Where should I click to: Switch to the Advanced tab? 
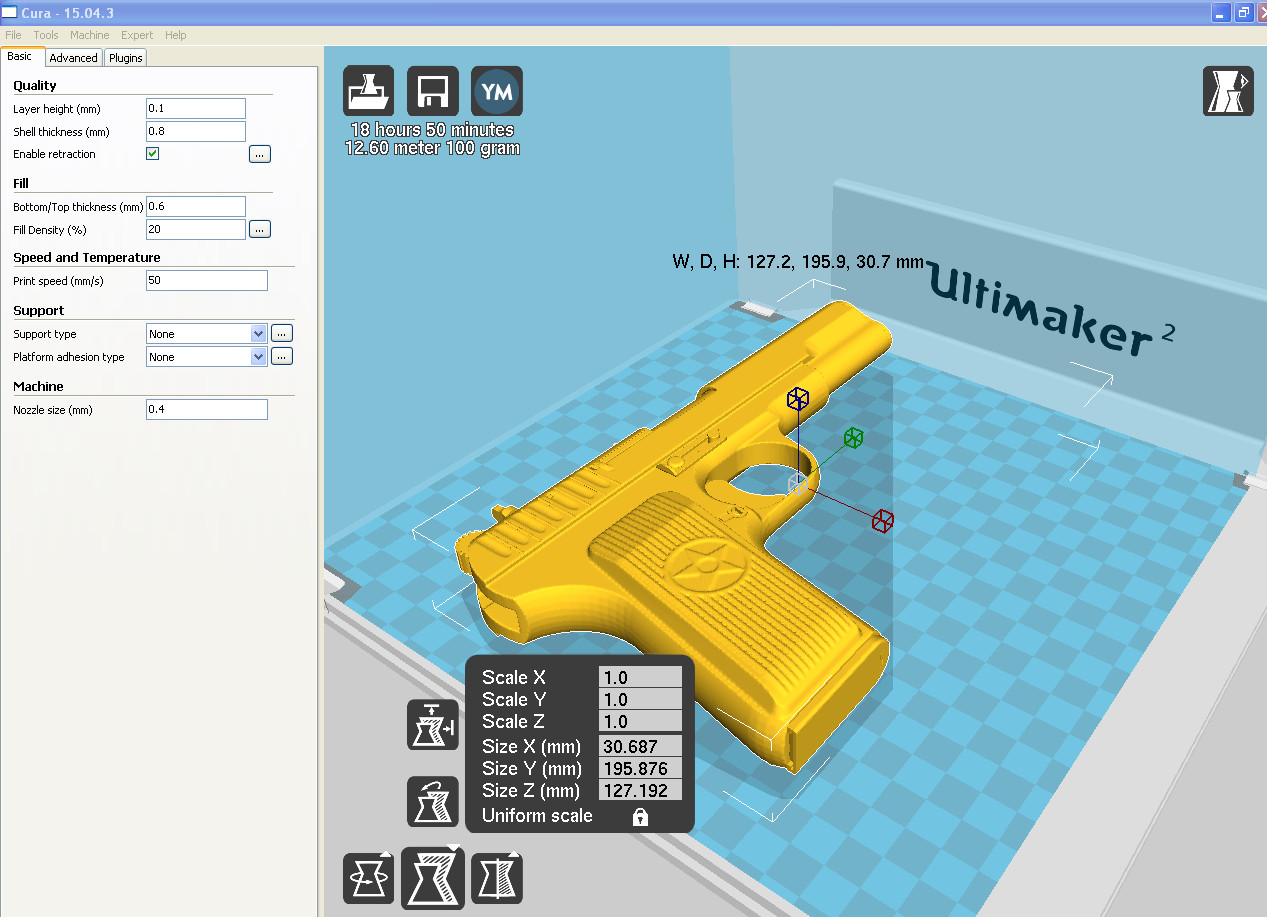[73, 57]
